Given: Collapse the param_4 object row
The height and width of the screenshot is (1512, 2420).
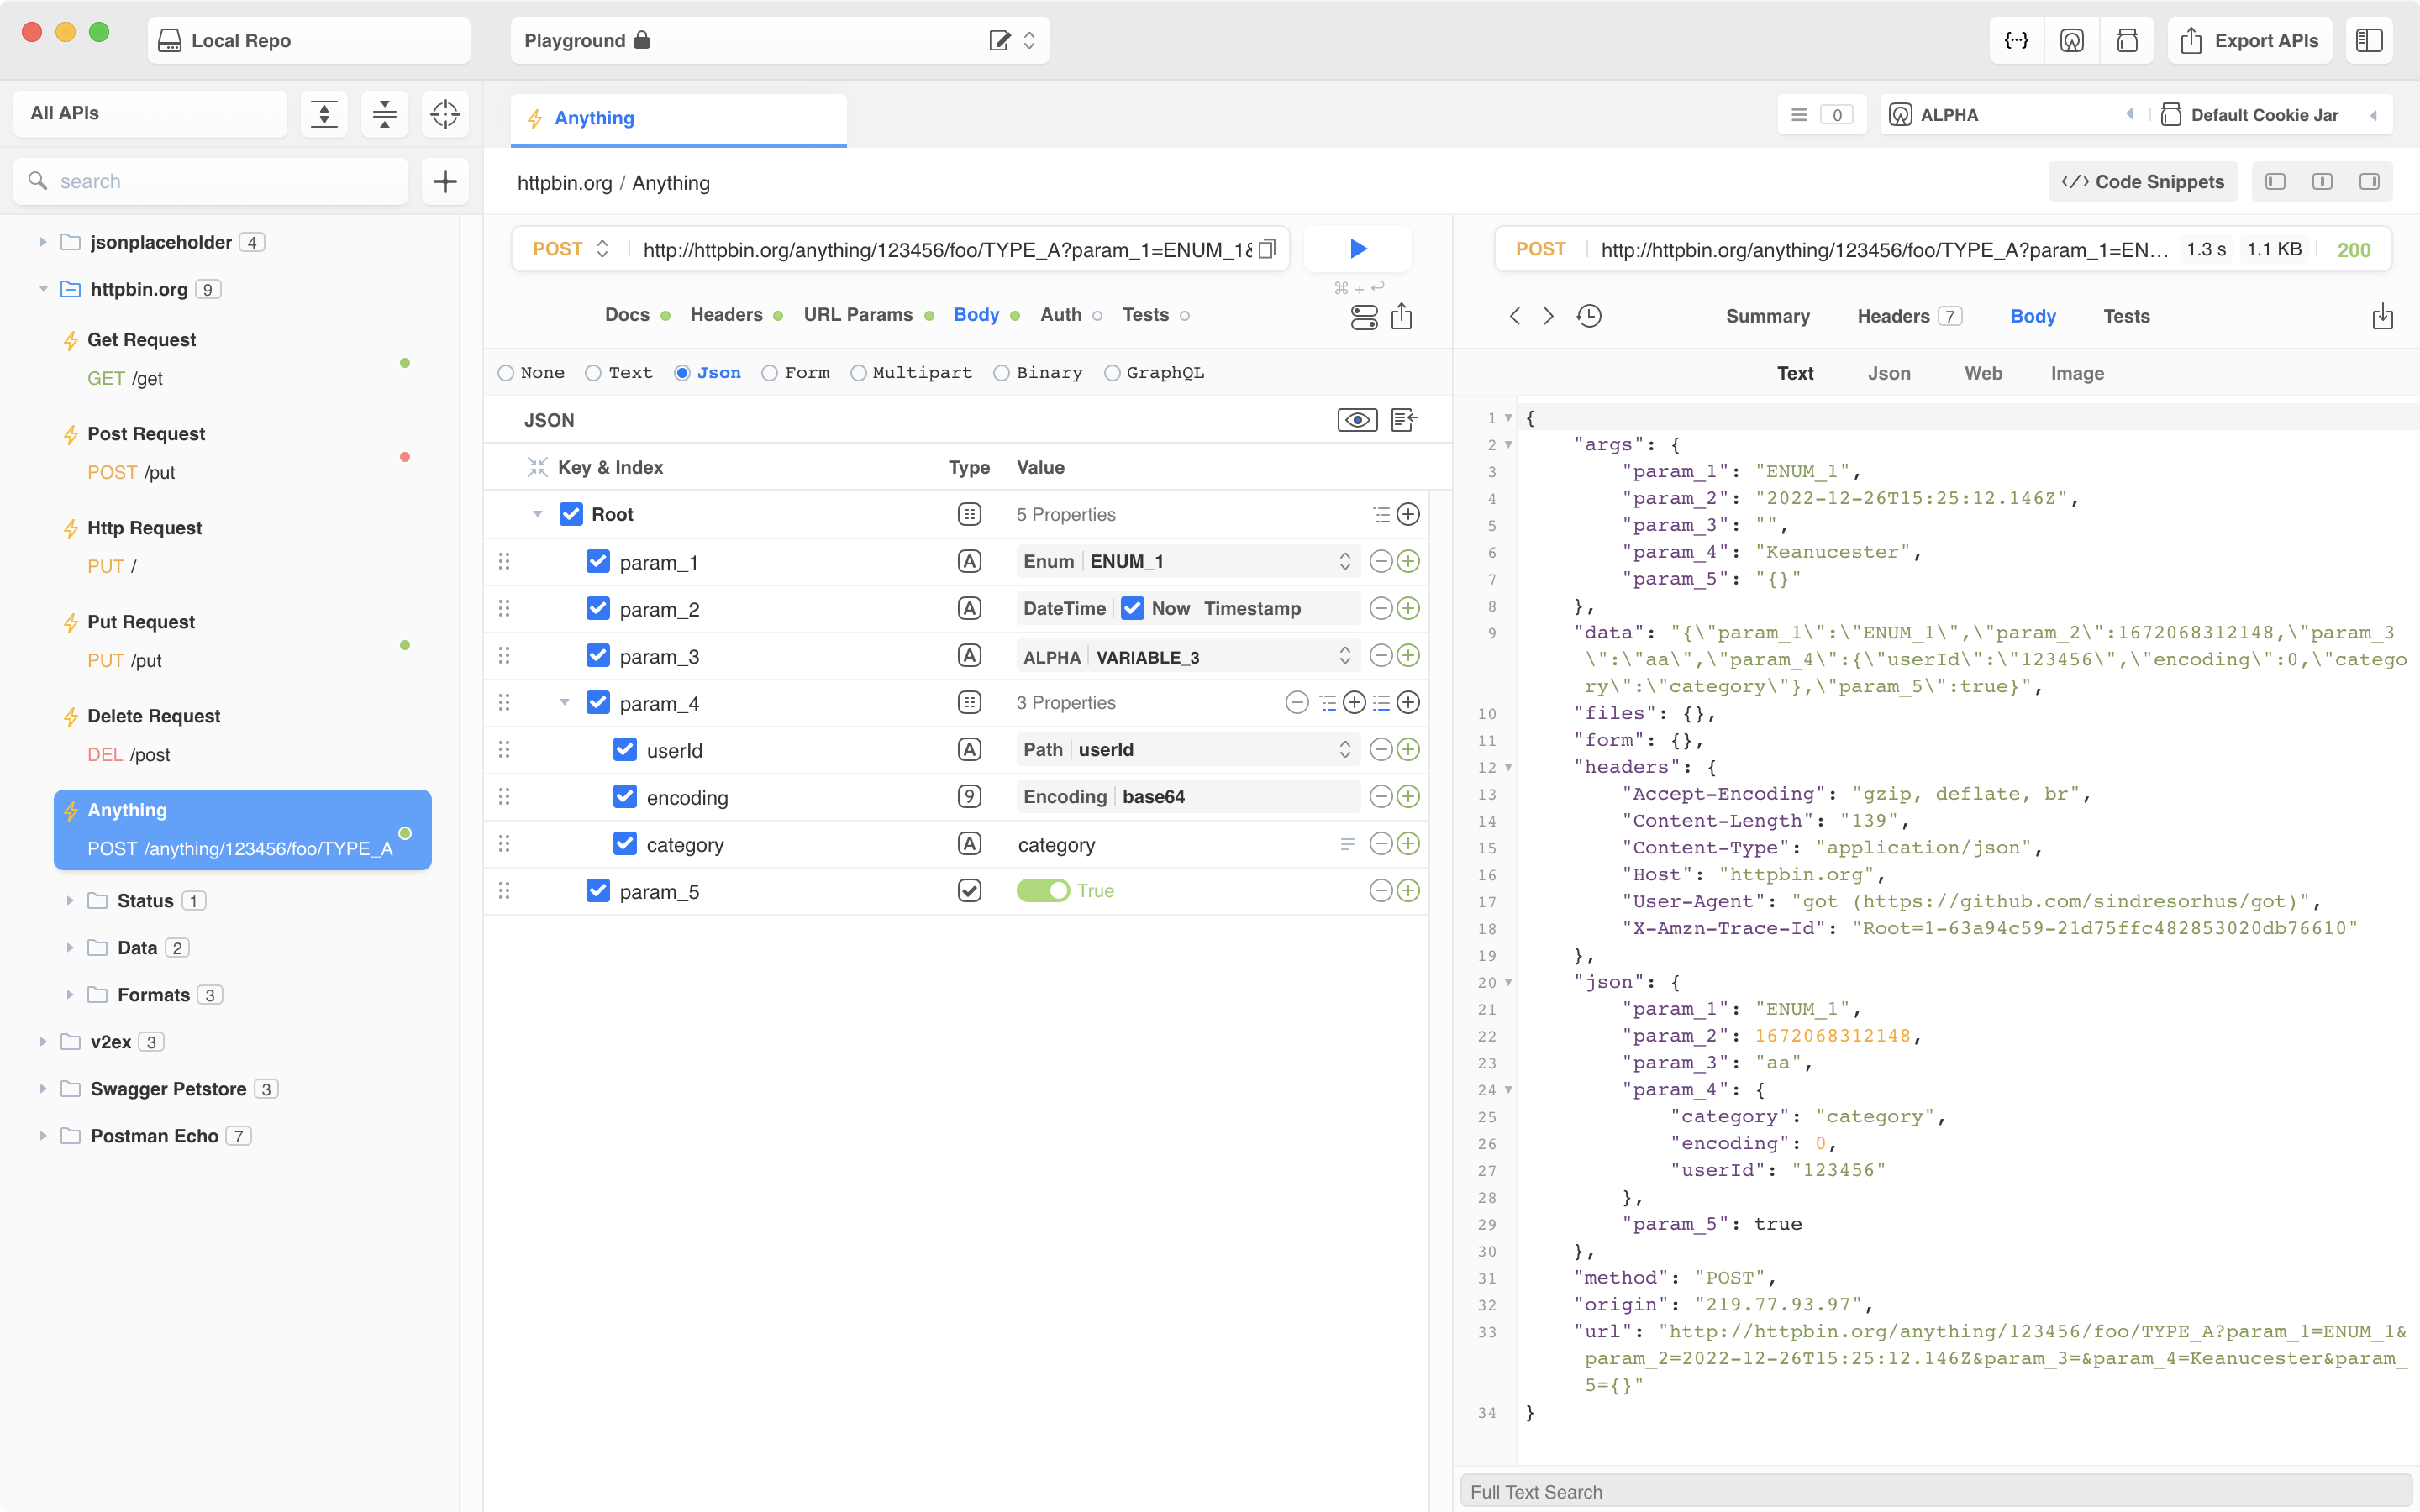Looking at the screenshot, I should click(564, 702).
